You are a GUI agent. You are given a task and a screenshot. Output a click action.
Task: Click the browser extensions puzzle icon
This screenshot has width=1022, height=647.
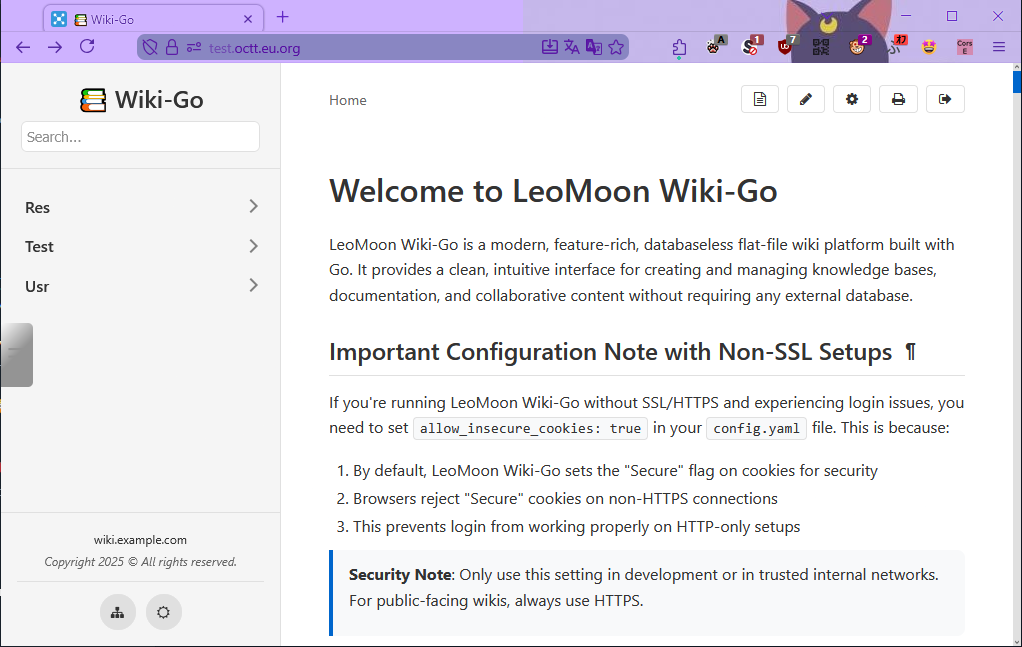pyautogui.click(x=680, y=47)
